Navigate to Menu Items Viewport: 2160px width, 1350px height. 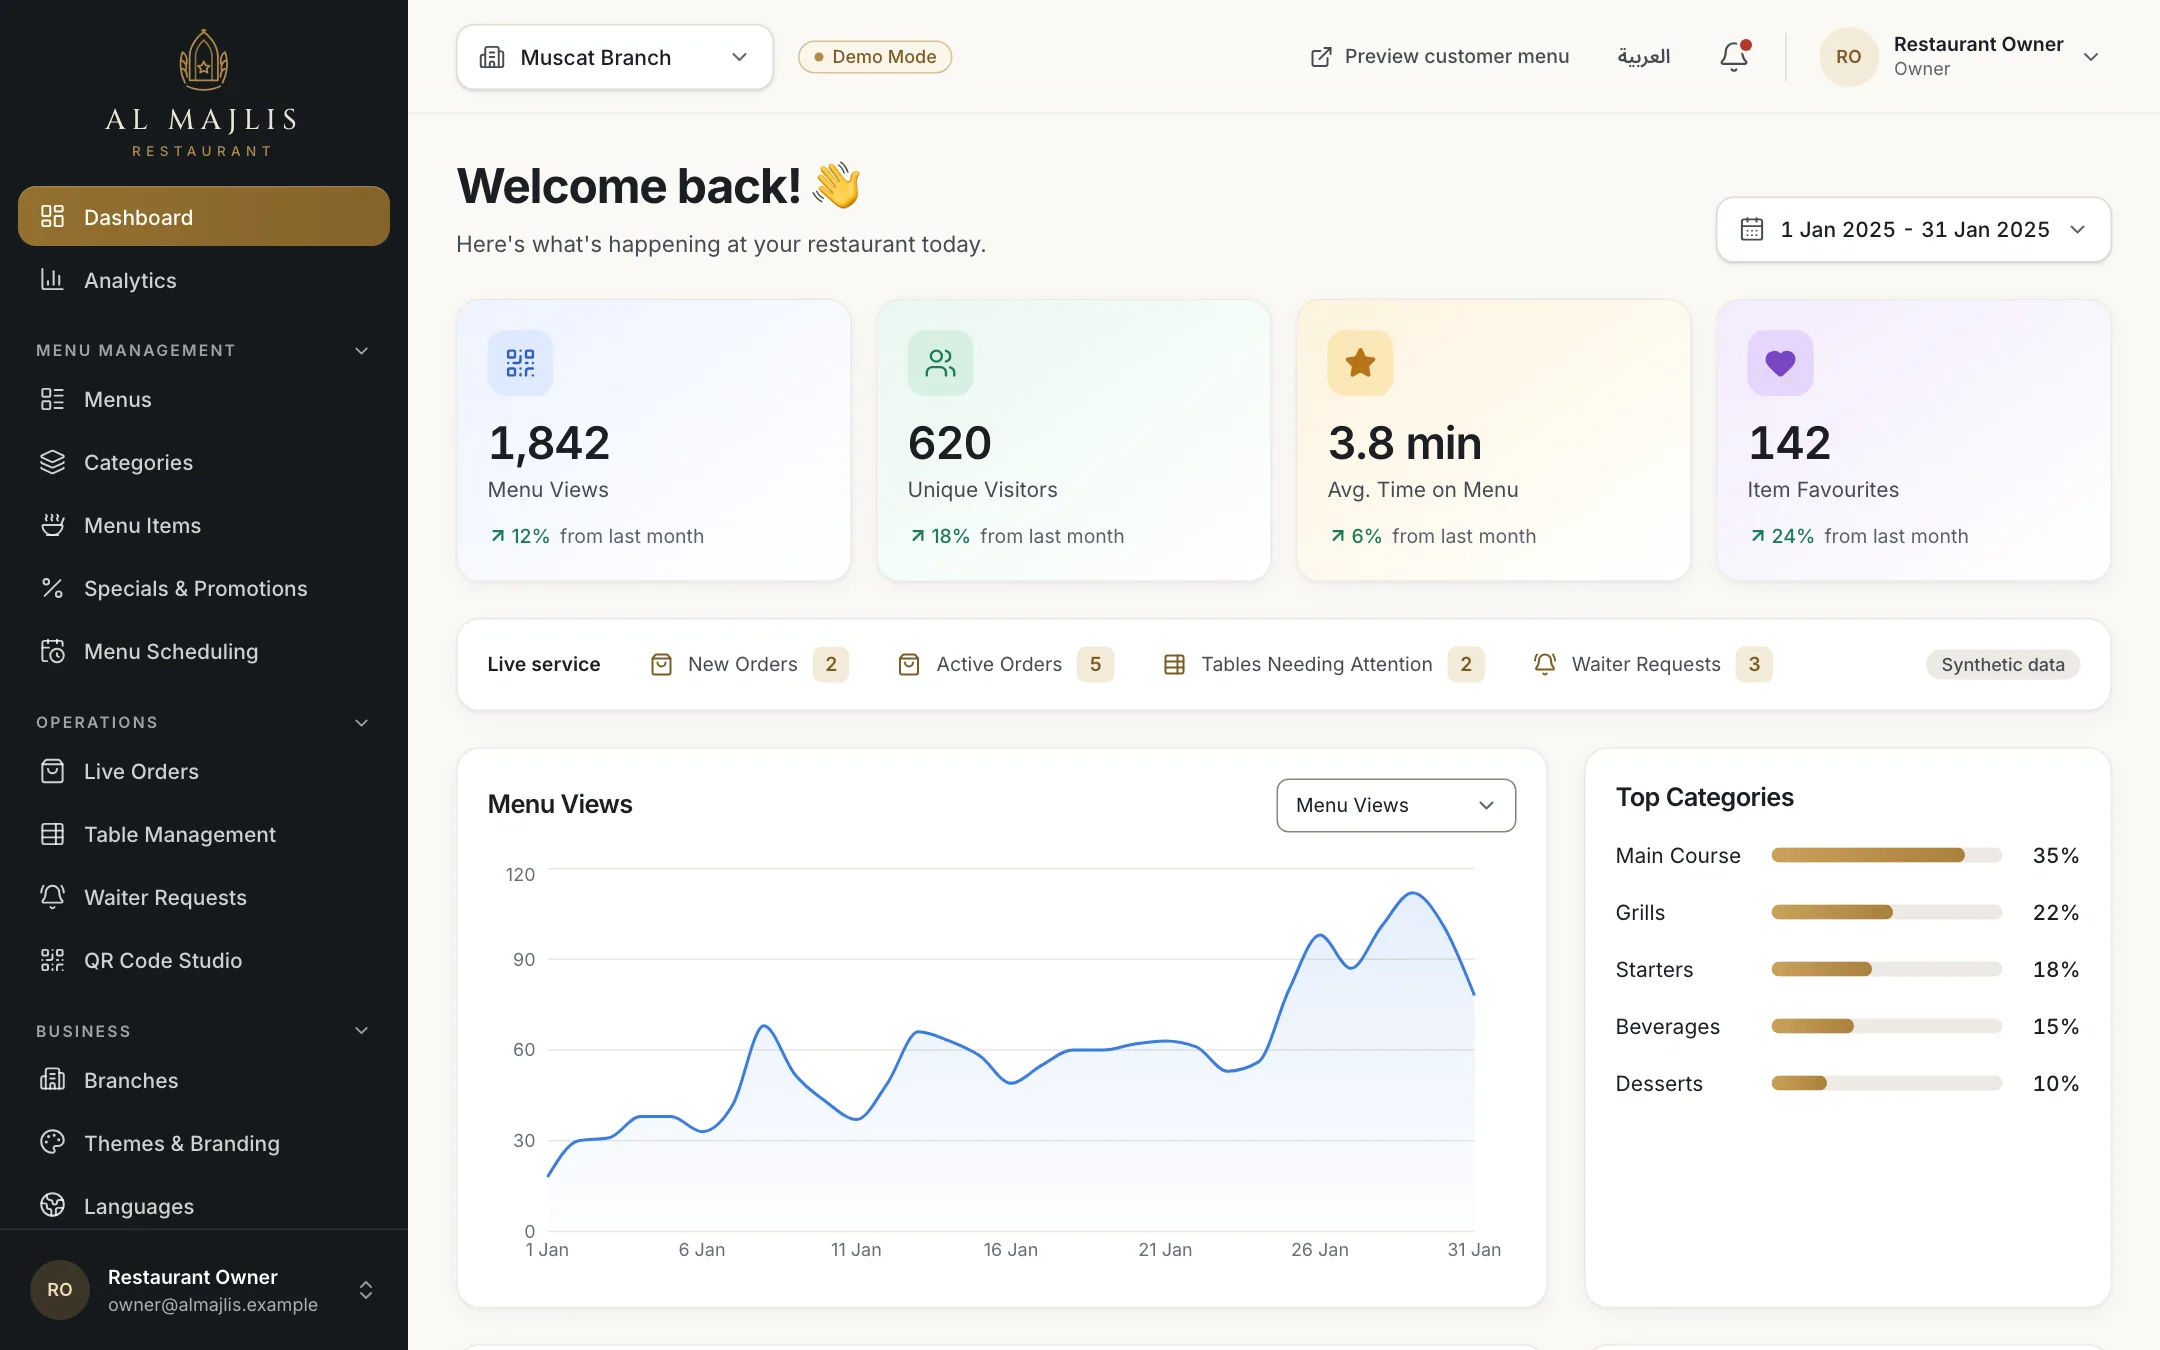pyautogui.click(x=204, y=525)
